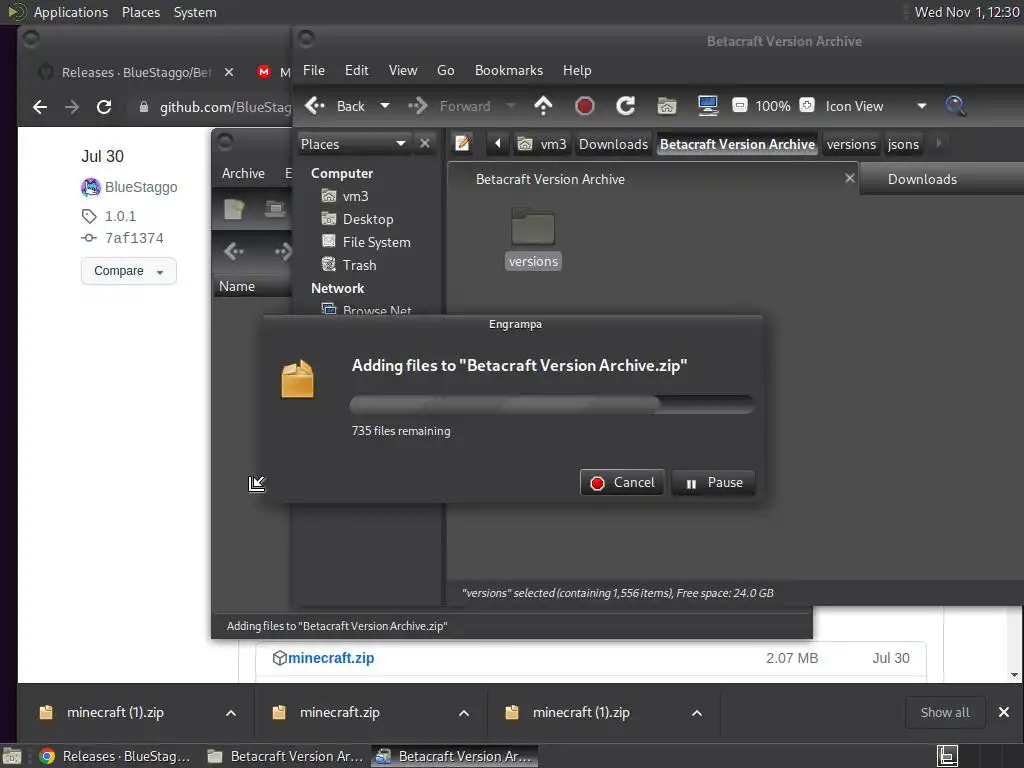Viewport: 1024px width, 768px height.
Task: Open the Icon View mode dropdown
Action: point(875,106)
